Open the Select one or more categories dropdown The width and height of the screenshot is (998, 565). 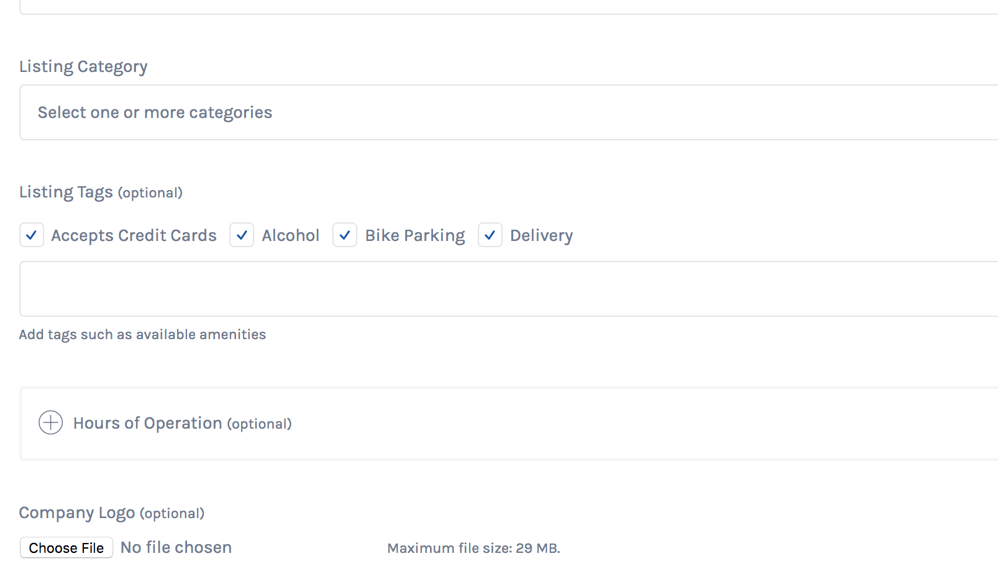pos(509,112)
